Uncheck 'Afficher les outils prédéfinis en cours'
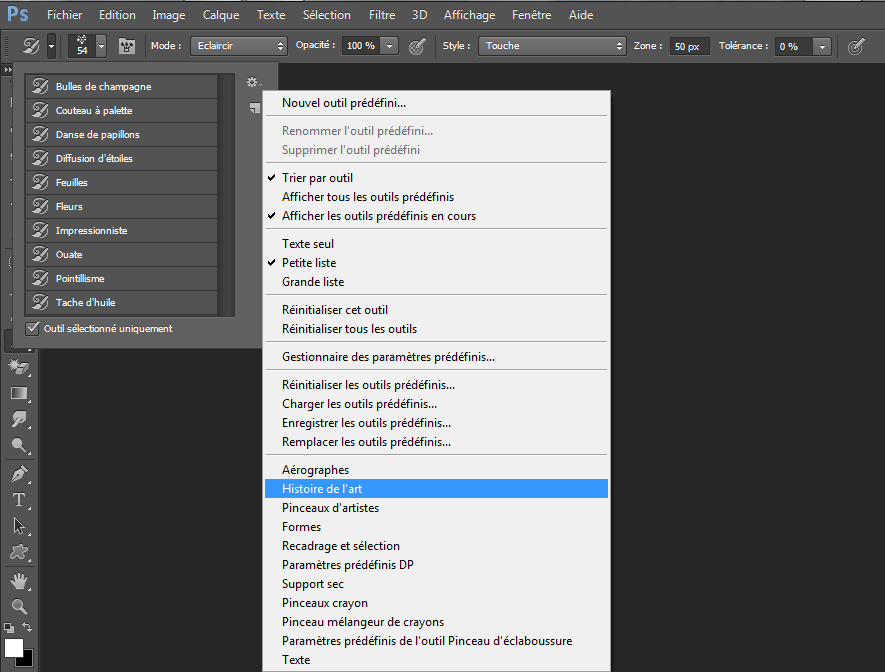The width and height of the screenshot is (885, 672). tap(378, 216)
